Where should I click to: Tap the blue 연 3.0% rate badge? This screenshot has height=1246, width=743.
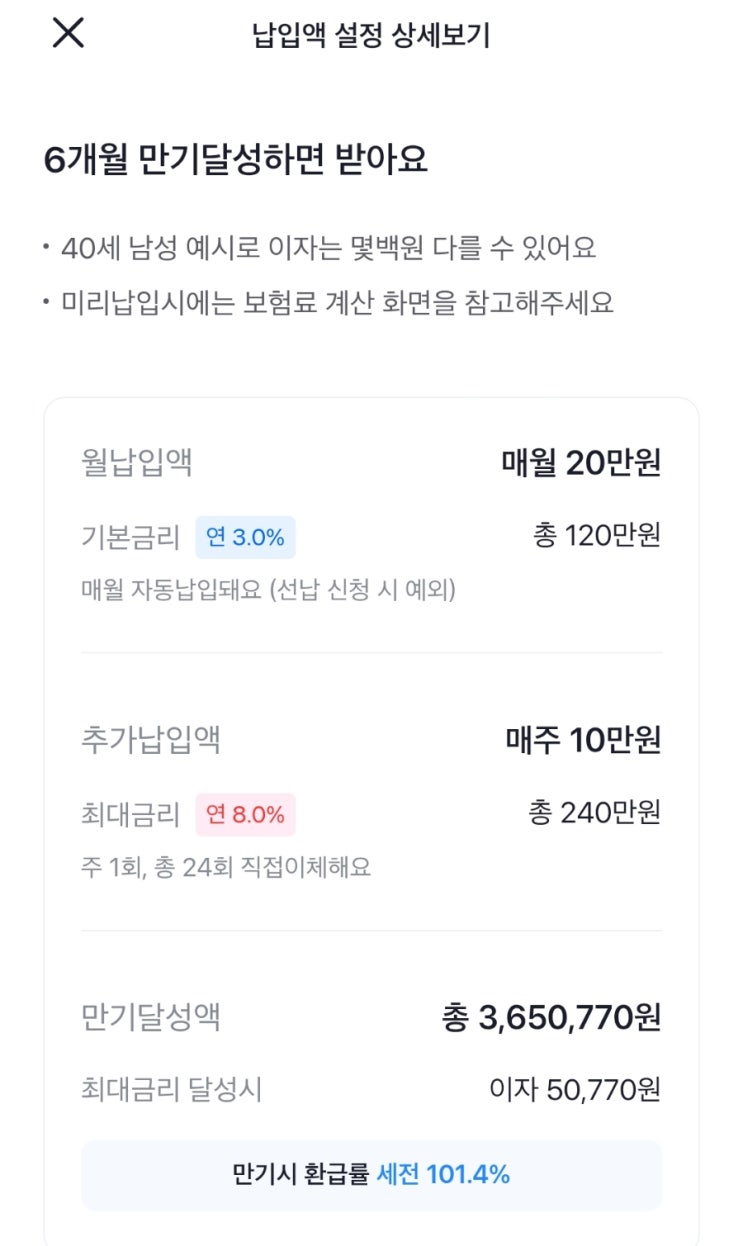pos(245,537)
